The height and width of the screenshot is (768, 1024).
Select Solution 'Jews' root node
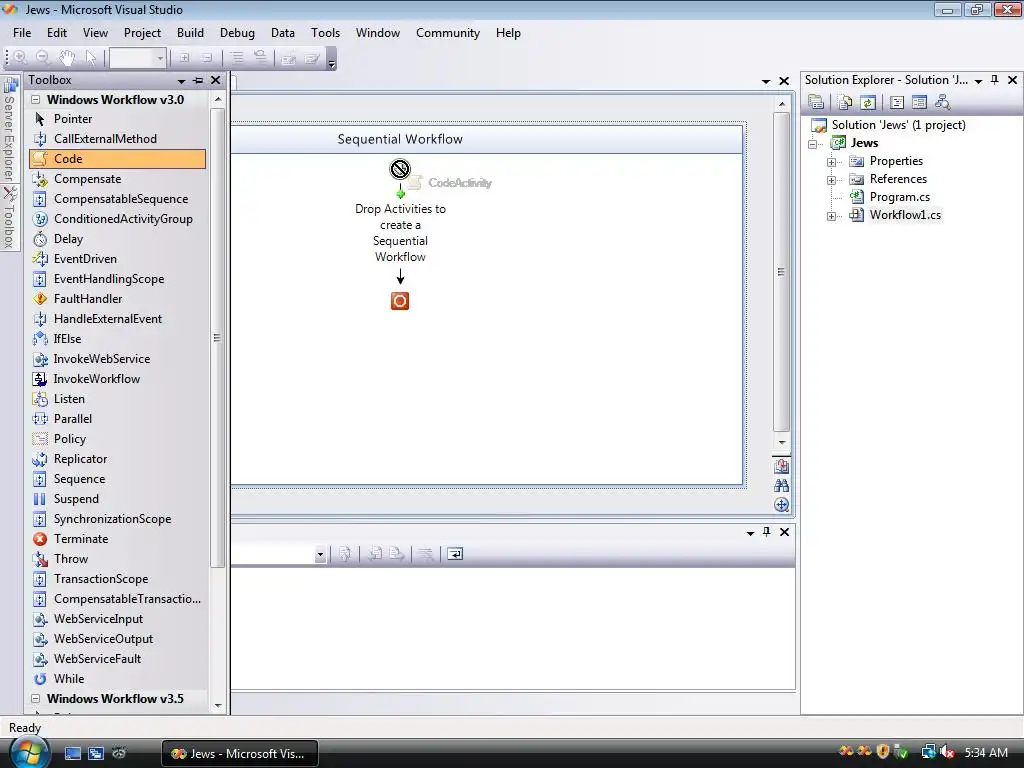[898, 125]
